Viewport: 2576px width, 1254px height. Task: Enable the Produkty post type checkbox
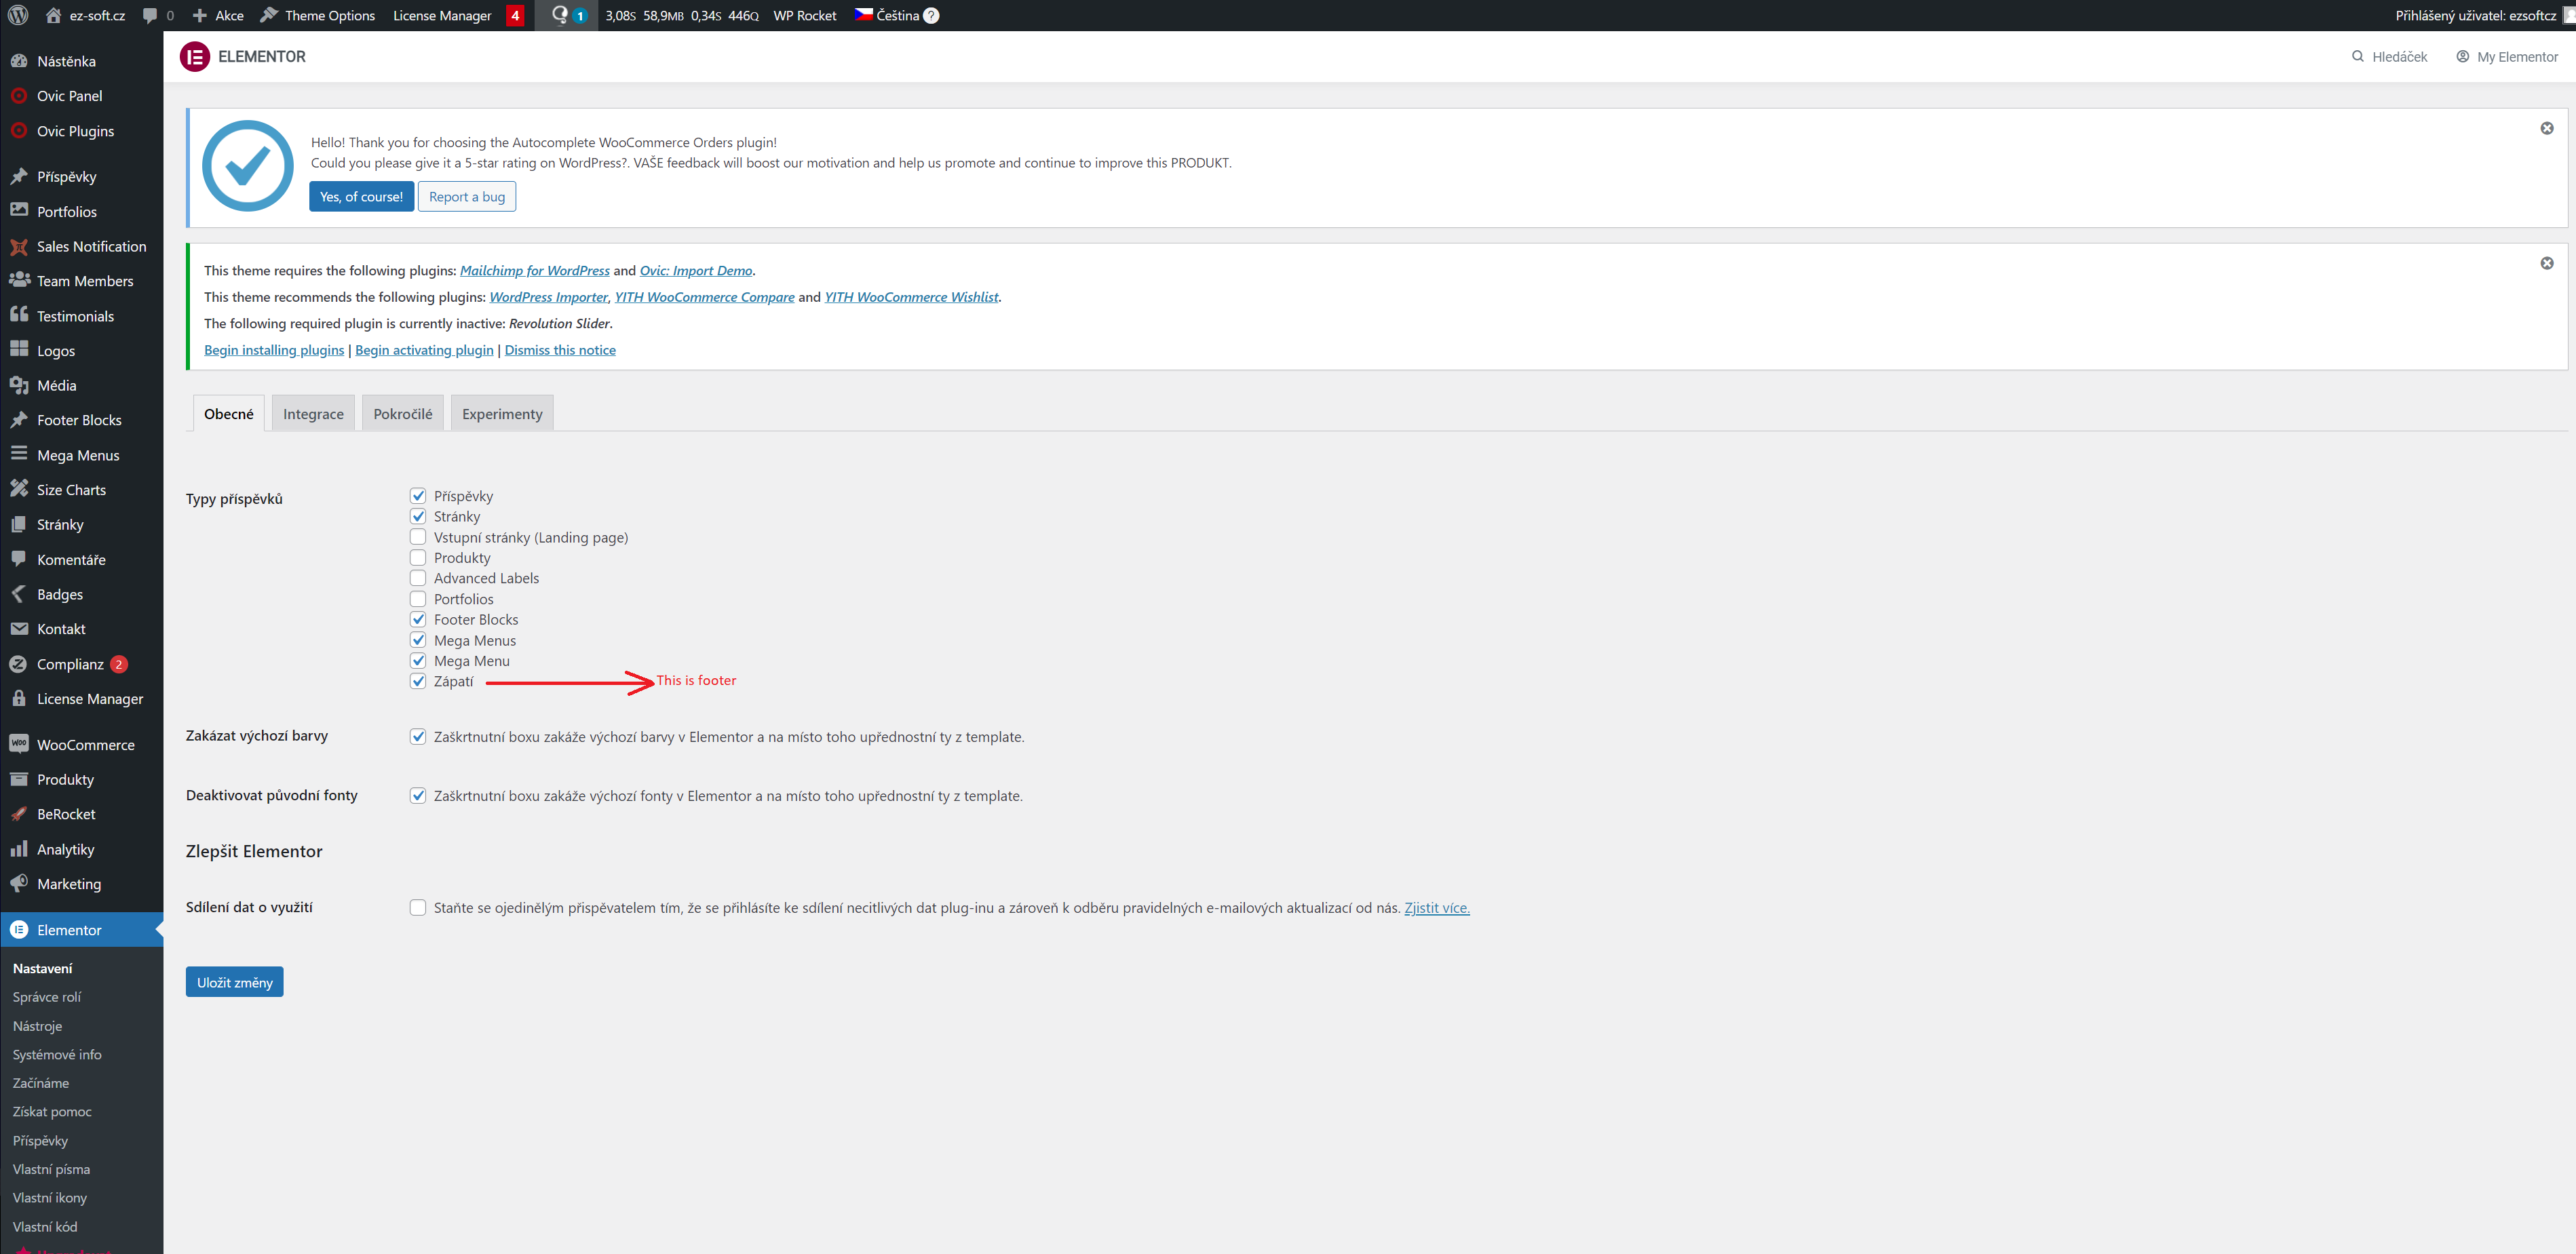click(x=418, y=558)
